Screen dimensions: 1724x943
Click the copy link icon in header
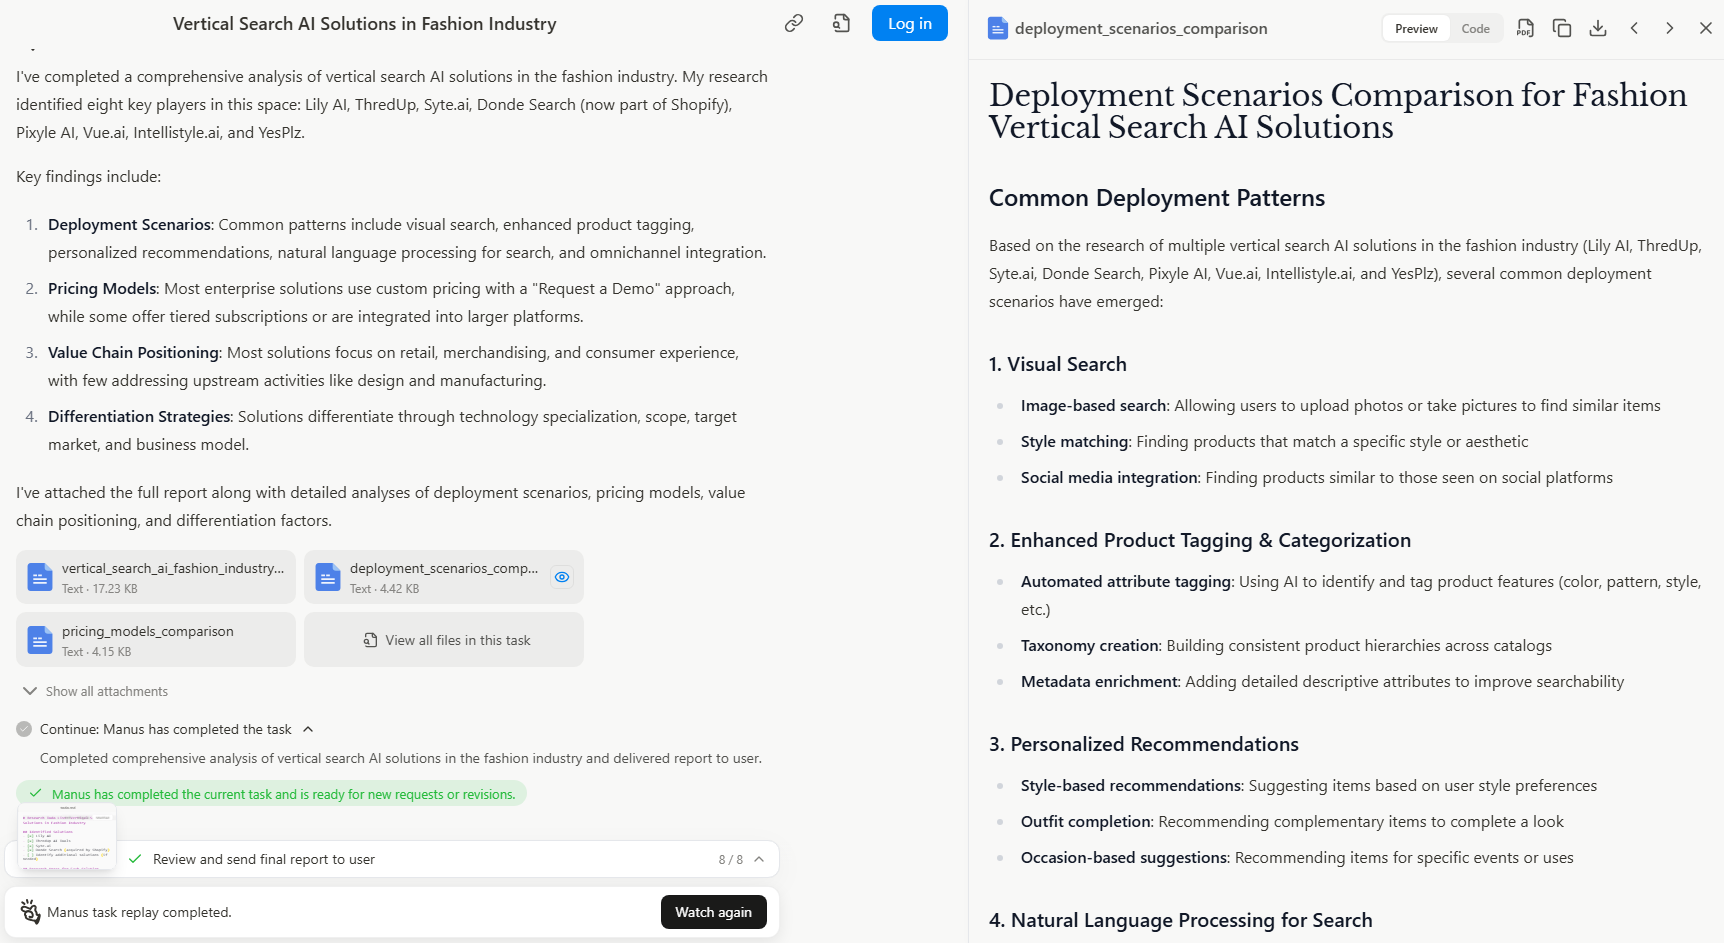[x=794, y=23]
